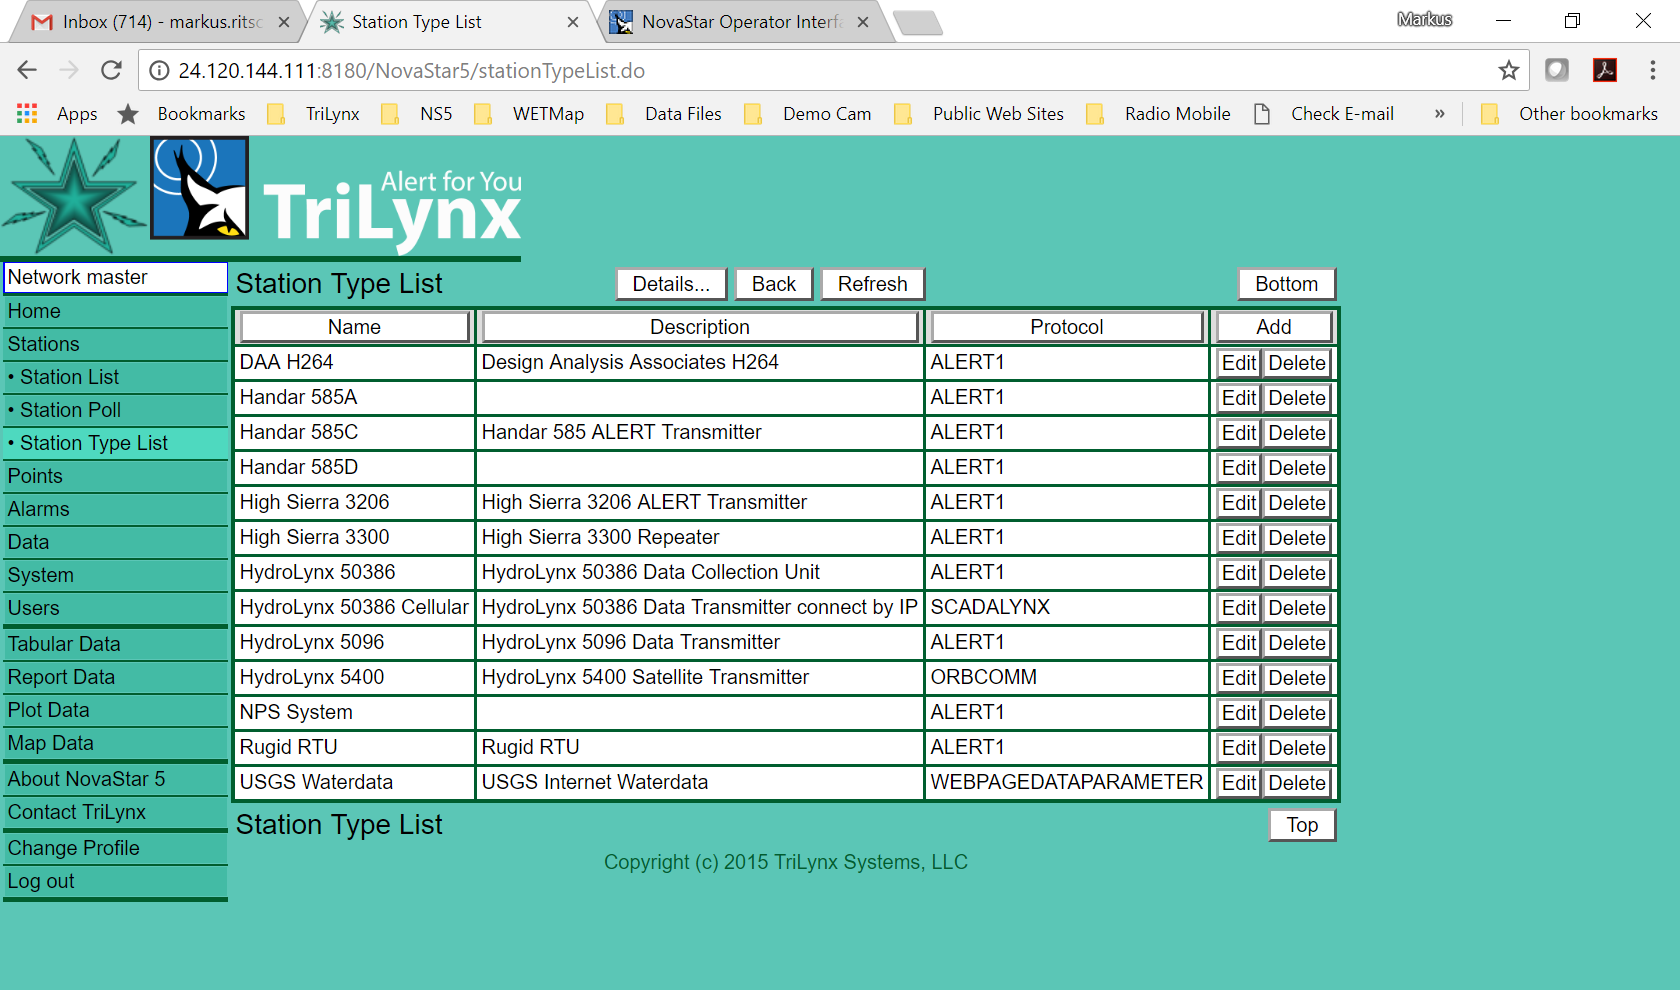Add a new station type
Image resolution: width=1680 pixels, height=990 pixels.
tap(1273, 327)
